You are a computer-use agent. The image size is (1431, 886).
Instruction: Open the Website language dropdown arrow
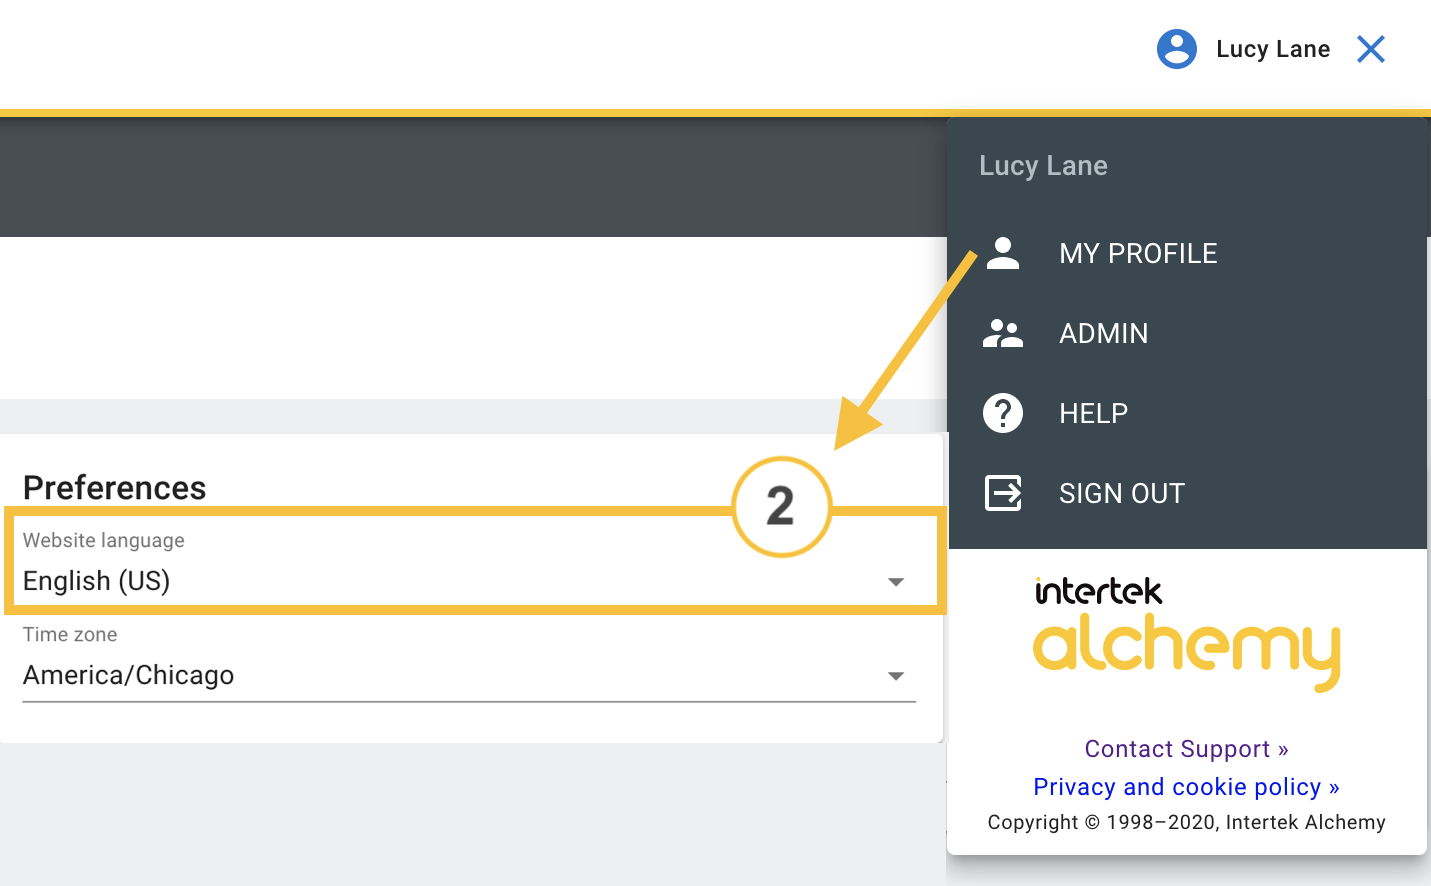pyautogui.click(x=896, y=582)
